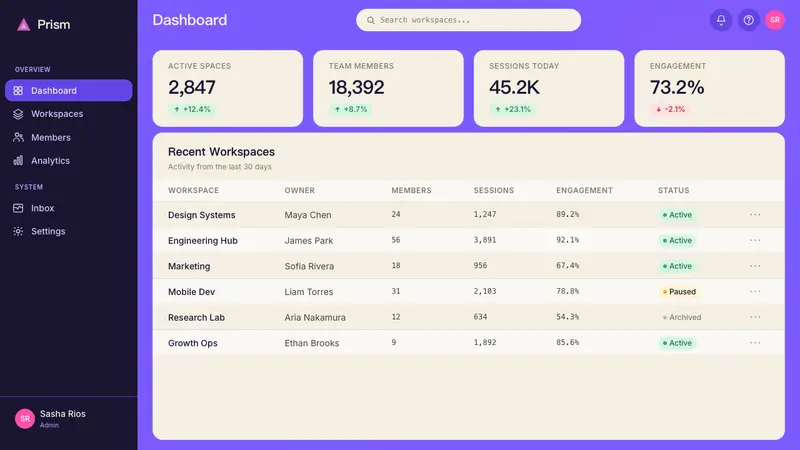This screenshot has width=800, height=450.
Task: Click the 92.1% engagement value
Action: tap(567, 240)
